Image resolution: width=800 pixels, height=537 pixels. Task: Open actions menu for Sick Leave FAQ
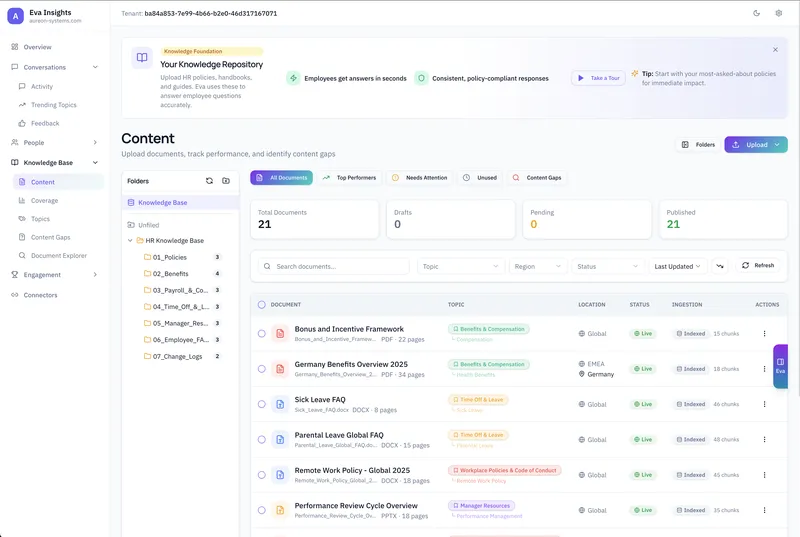[764, 404]
